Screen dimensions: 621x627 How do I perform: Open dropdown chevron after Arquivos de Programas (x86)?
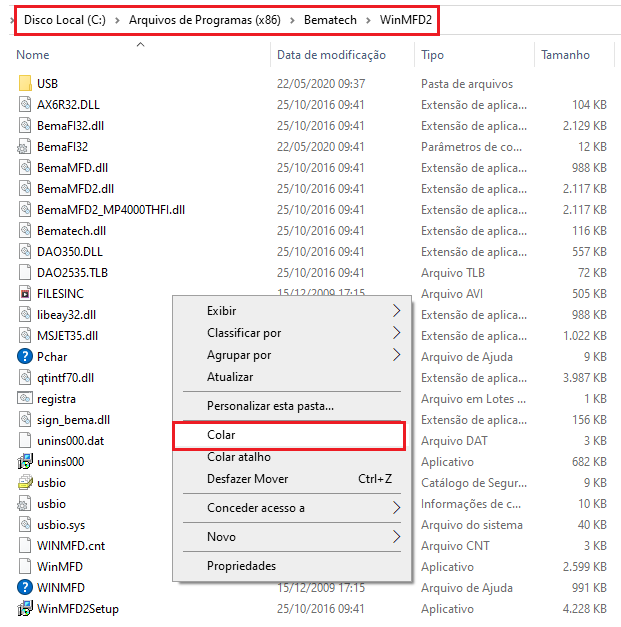292,20
